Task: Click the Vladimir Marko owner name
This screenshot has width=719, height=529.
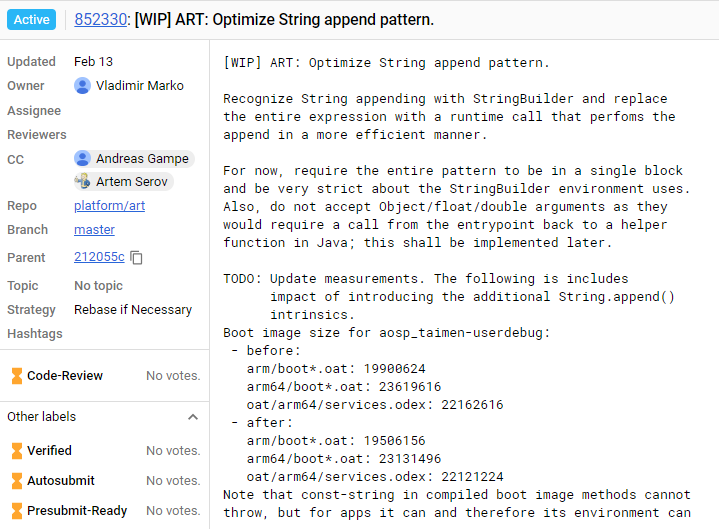Action: pos(140,86)
